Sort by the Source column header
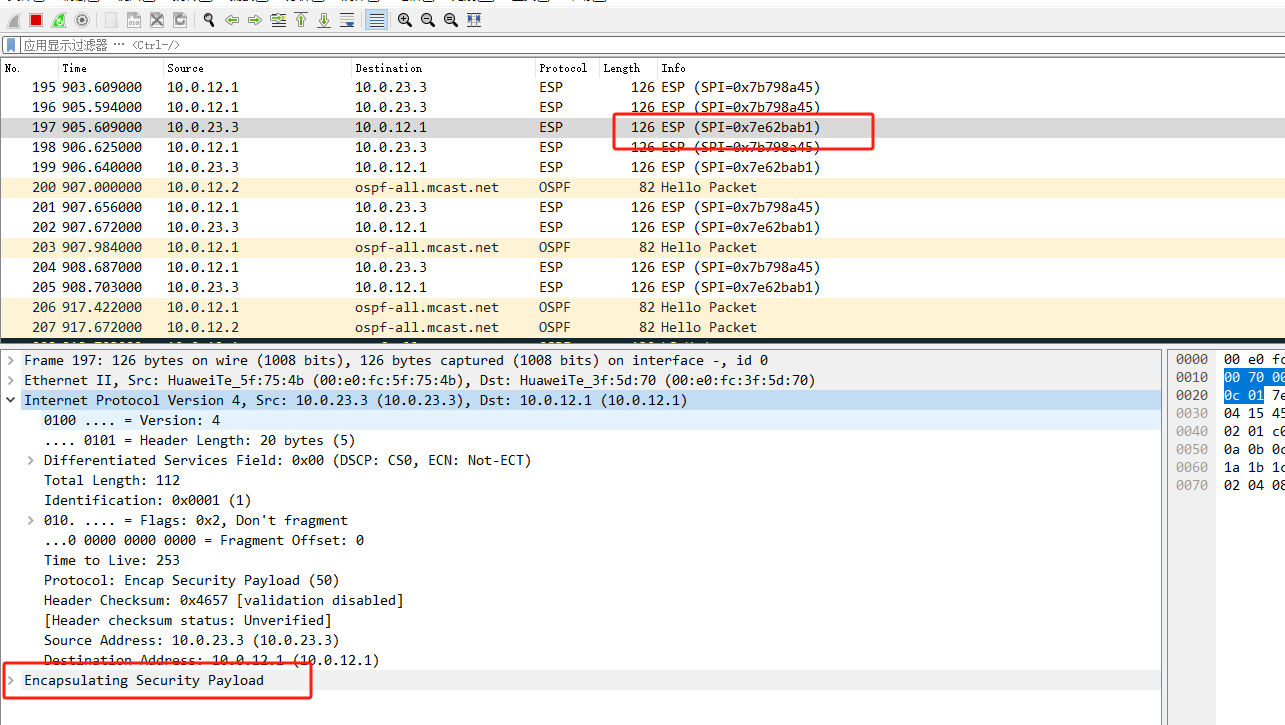 point(257,68)
